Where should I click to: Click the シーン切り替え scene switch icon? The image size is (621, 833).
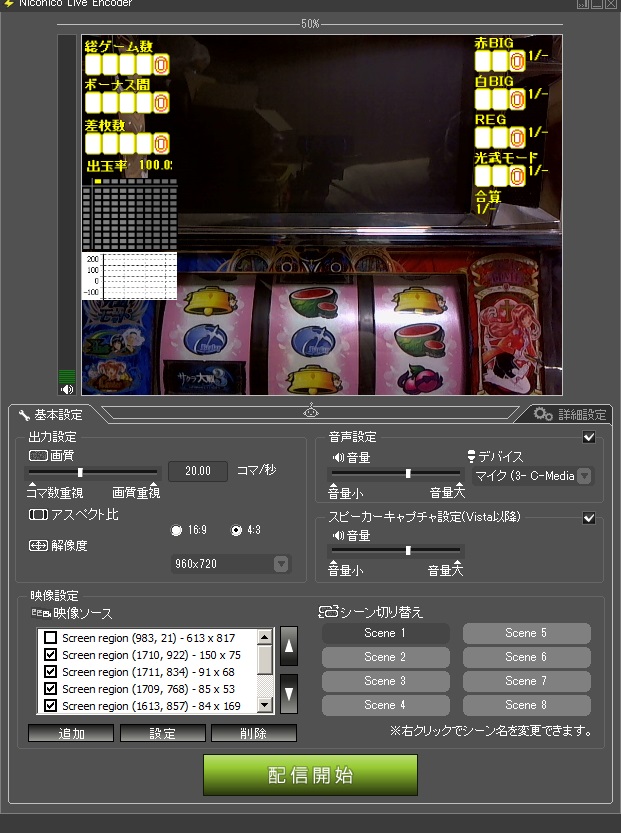pos(328,612)
